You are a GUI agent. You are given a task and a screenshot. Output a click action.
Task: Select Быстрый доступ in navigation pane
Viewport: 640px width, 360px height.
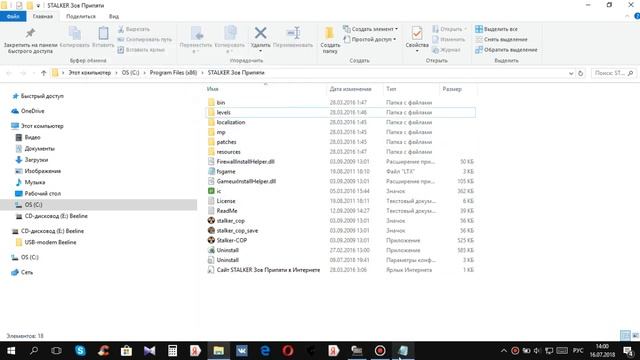pos(42,96)
